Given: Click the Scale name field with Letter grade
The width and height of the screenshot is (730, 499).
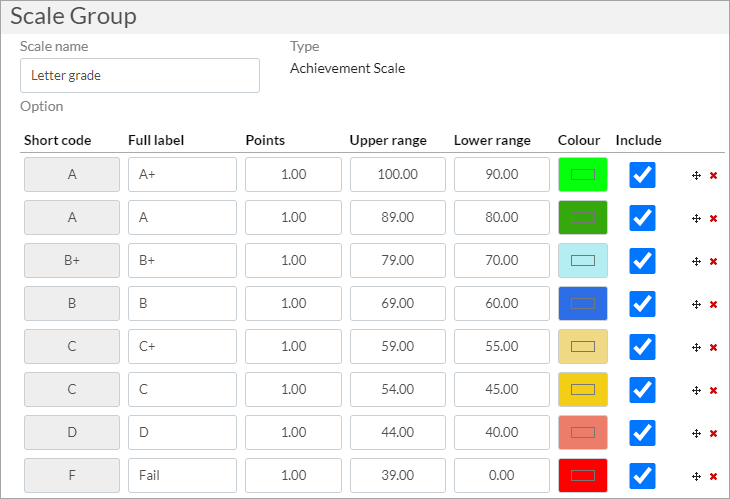Looking at the screenshot, I should point(140,75).
